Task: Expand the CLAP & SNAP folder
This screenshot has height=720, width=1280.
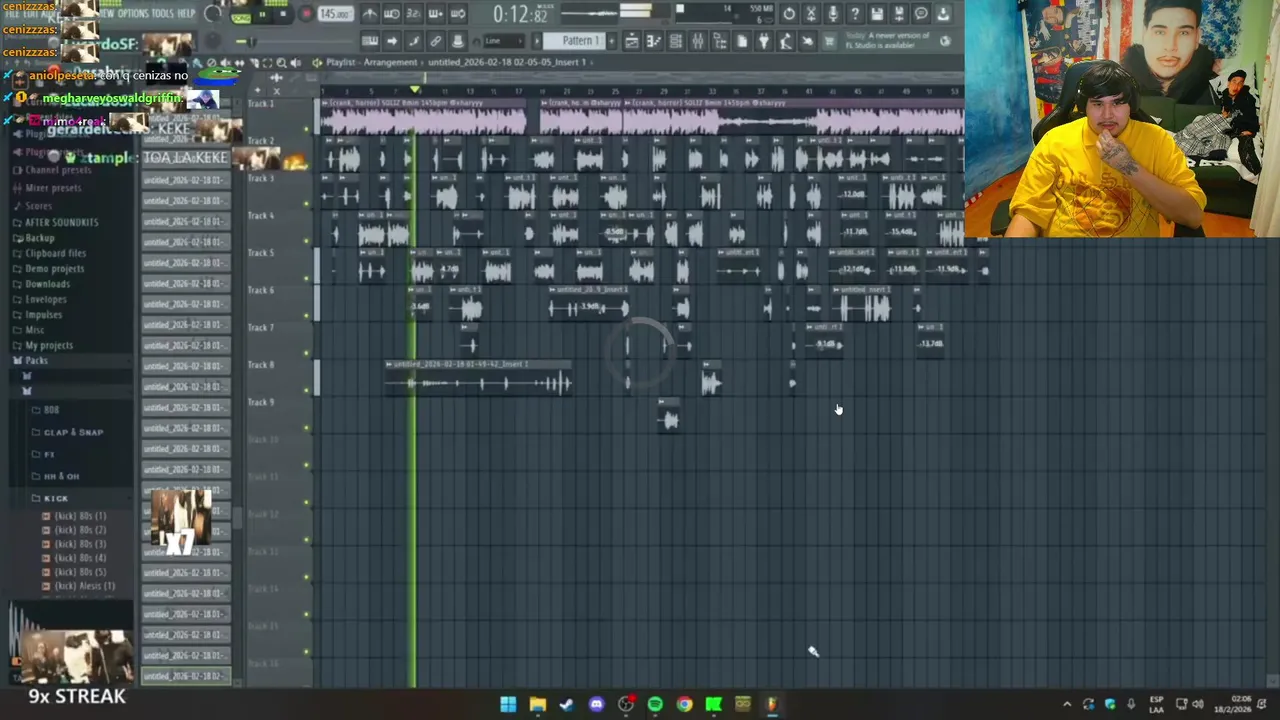Action: coord(73,432)
